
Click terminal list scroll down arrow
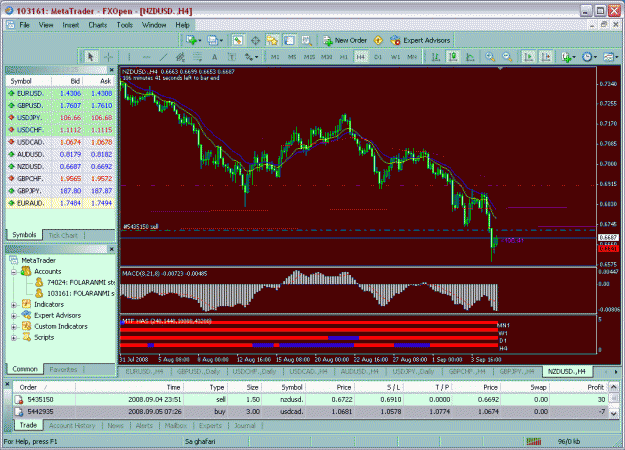(x=614, y=413)
